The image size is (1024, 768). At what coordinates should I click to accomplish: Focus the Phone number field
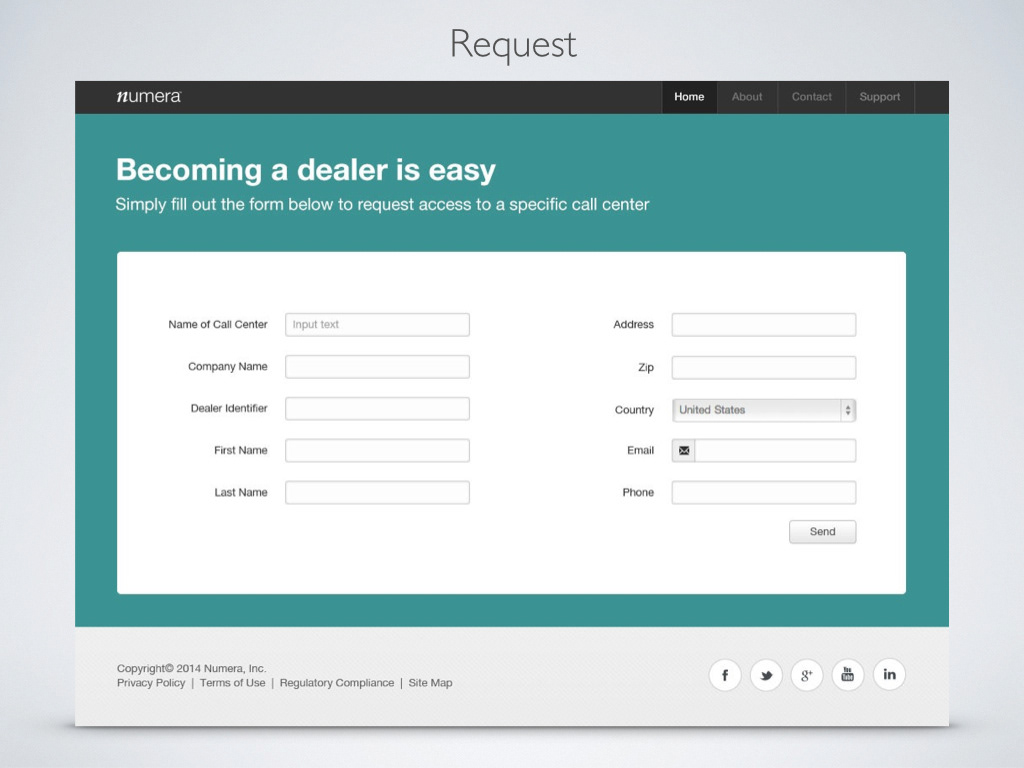(x=763, y=492)
